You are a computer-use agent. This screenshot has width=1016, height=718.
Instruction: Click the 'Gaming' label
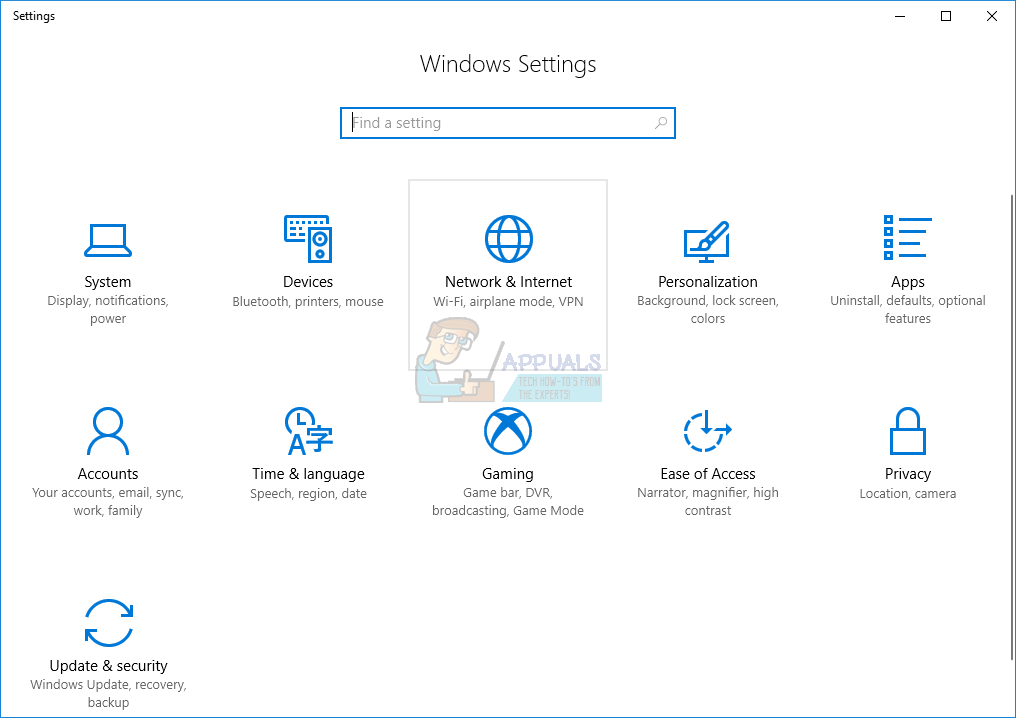tap(508, 474)
